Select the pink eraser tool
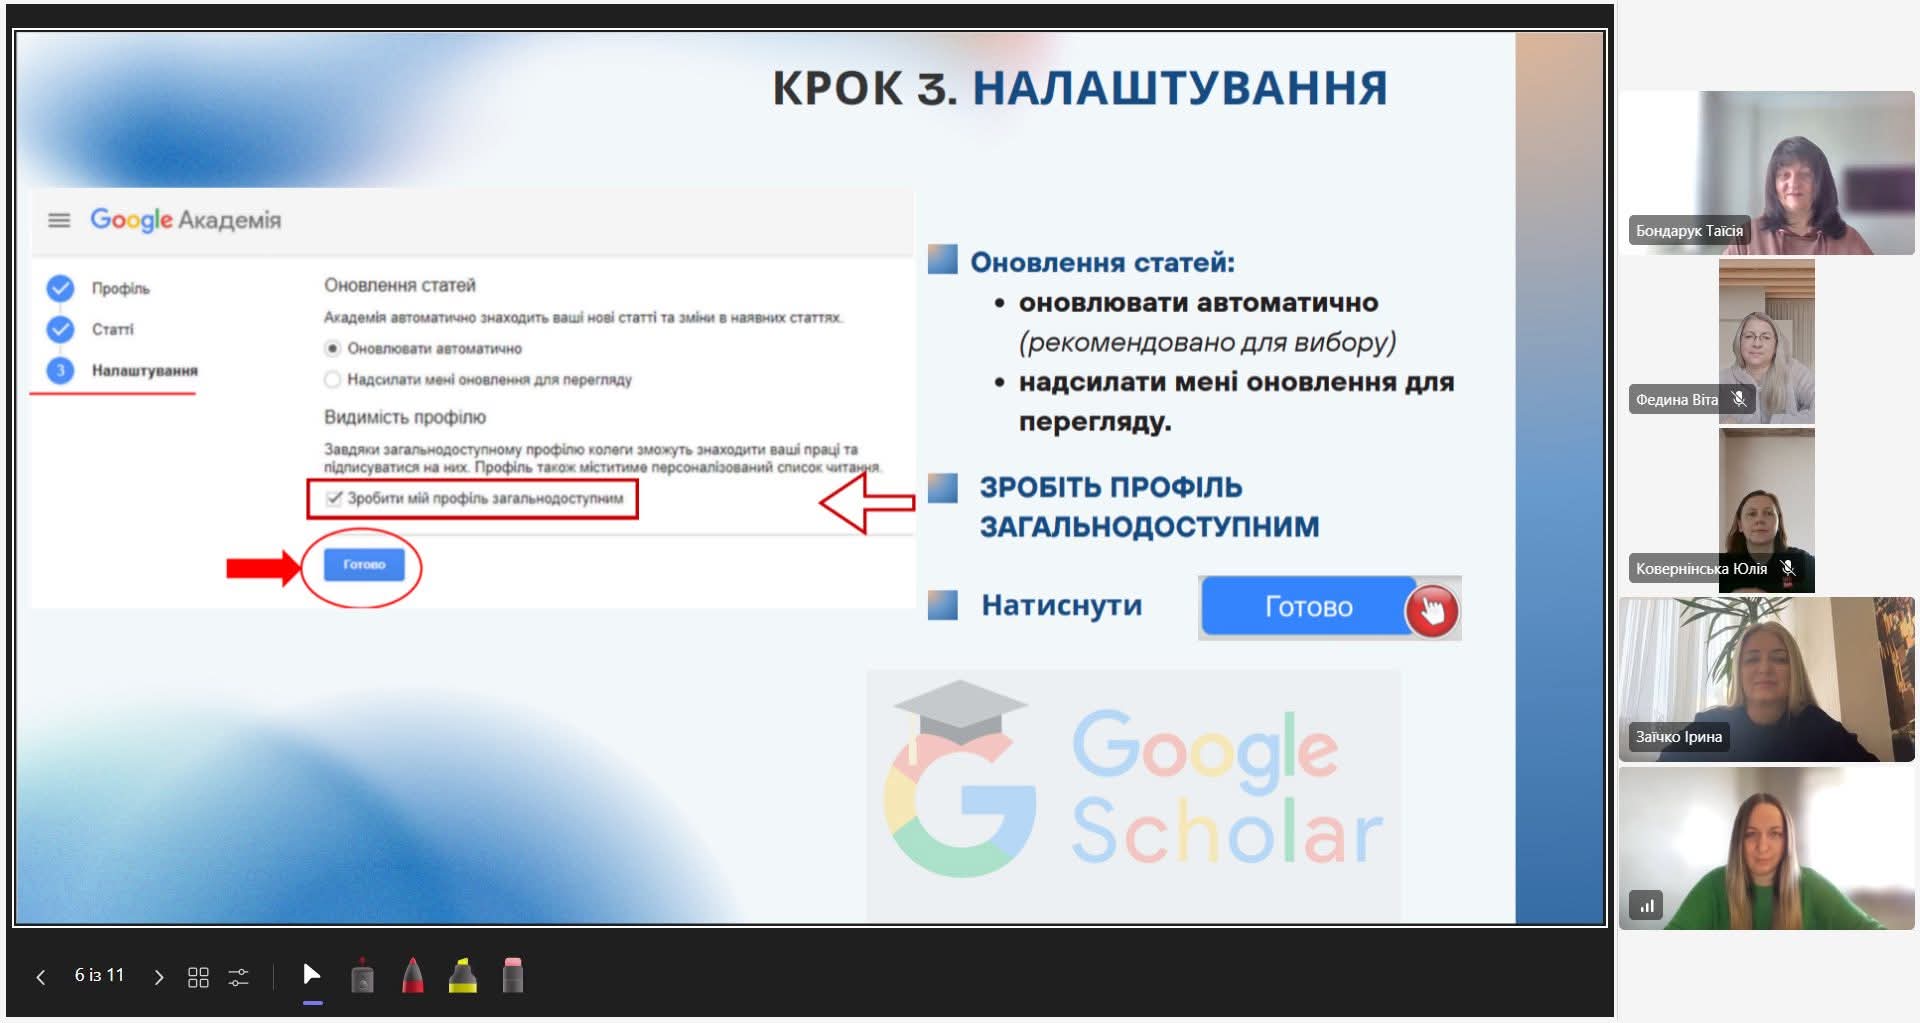 pos(512,976)
